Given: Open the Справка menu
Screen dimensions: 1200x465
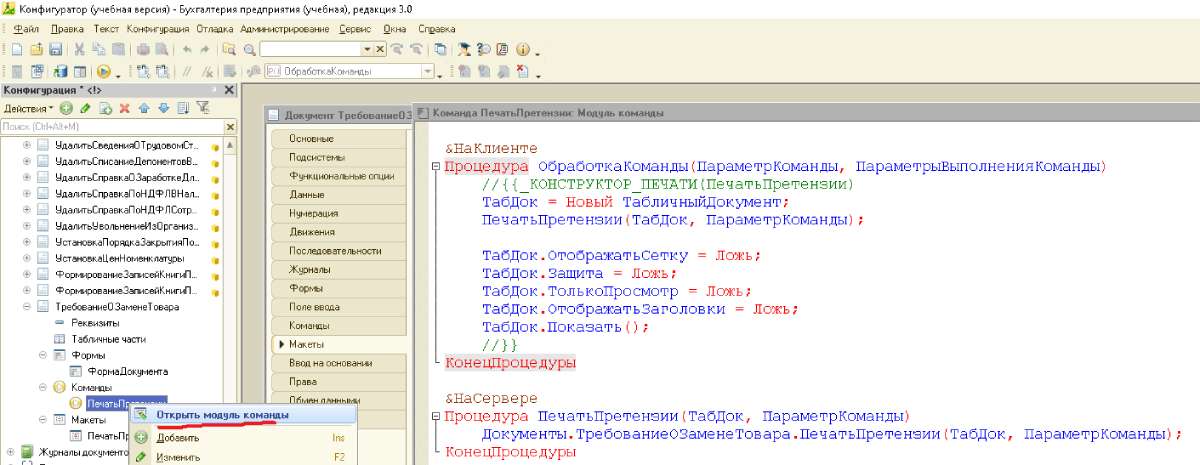Looking at the screenshot, I should point(437,29).
